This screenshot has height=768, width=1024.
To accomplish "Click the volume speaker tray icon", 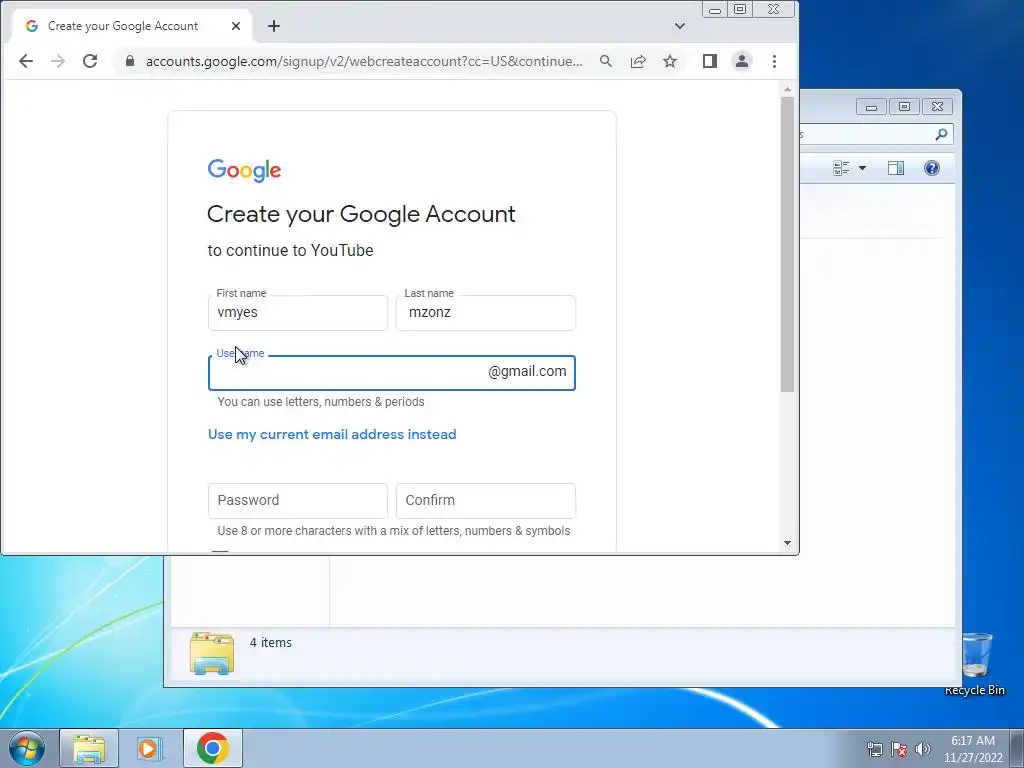I will point(923,749).
